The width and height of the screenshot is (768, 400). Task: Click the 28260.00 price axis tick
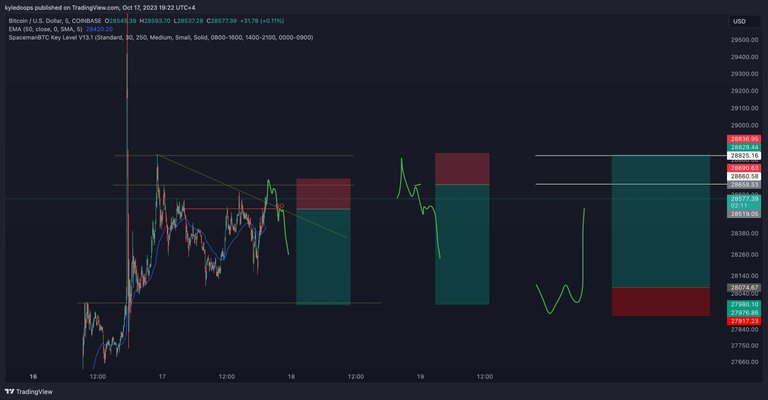pos(744,255)
